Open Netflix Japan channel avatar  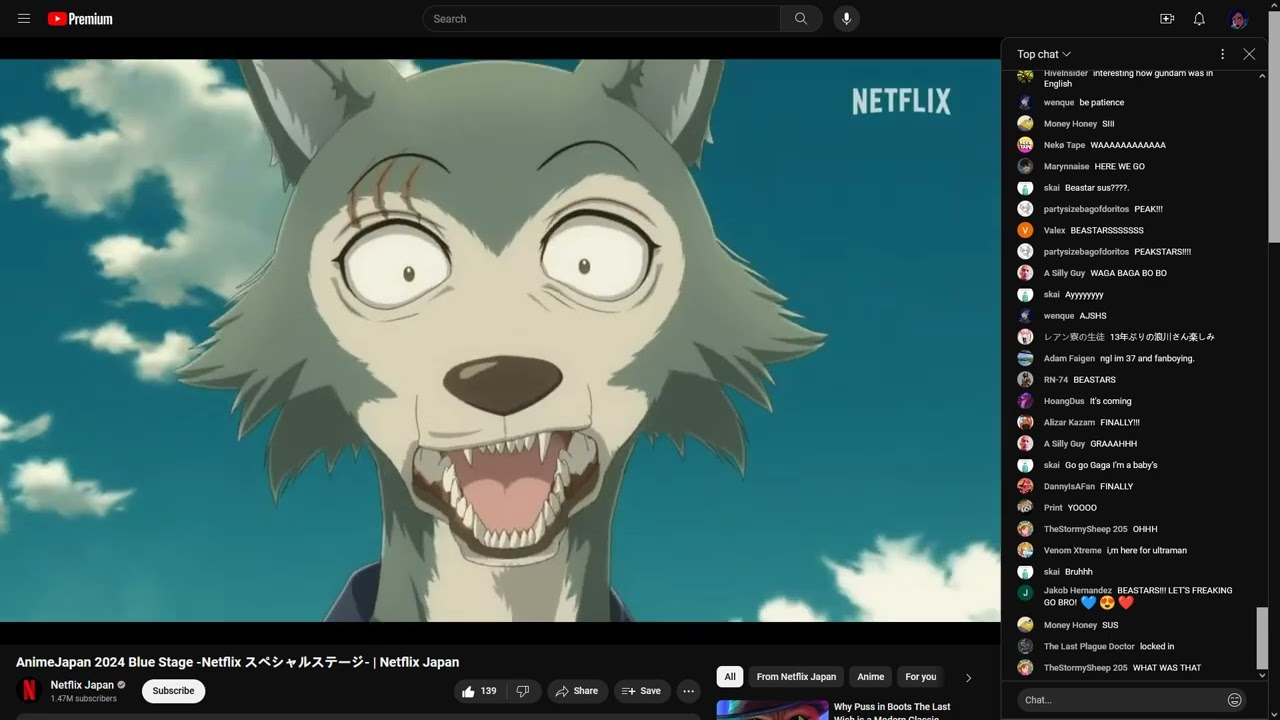pos(29,691)
